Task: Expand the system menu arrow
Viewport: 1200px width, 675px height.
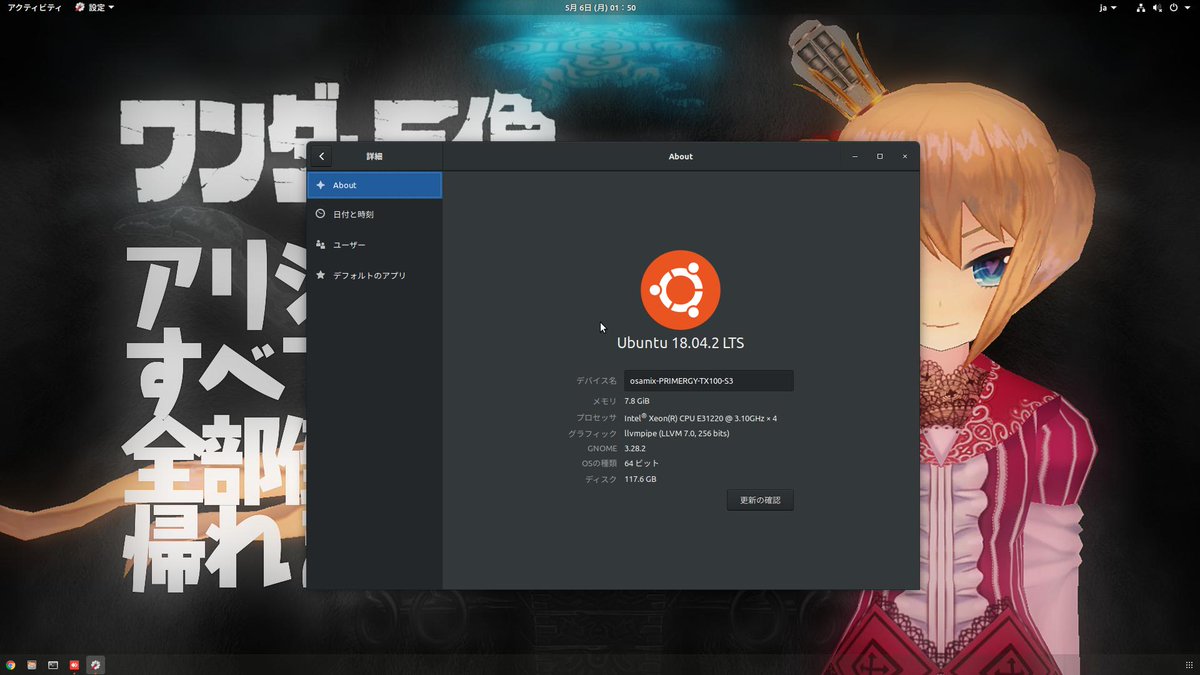Action: coord(1188,7)
